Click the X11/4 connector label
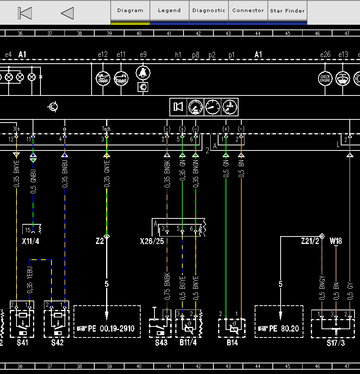 (x=30, y=241)
